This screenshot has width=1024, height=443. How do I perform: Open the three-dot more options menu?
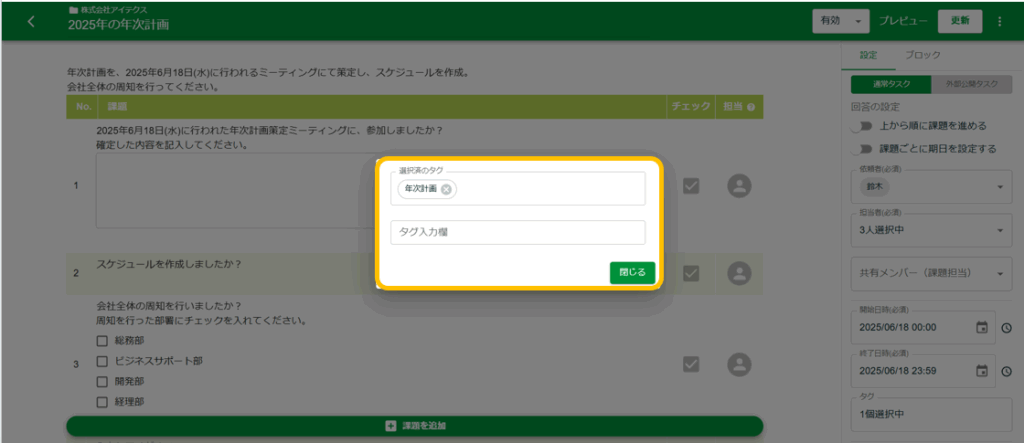pos(999,21)
